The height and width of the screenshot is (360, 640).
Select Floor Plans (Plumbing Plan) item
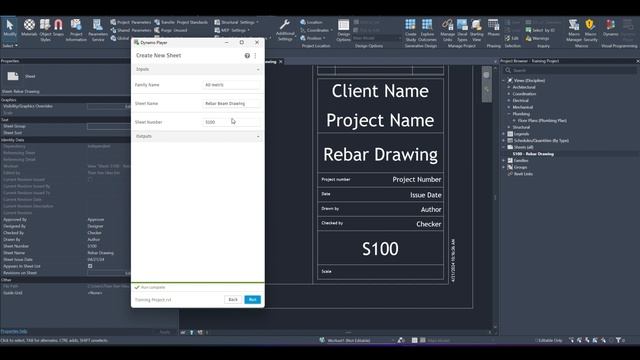(x=542, y=120)
